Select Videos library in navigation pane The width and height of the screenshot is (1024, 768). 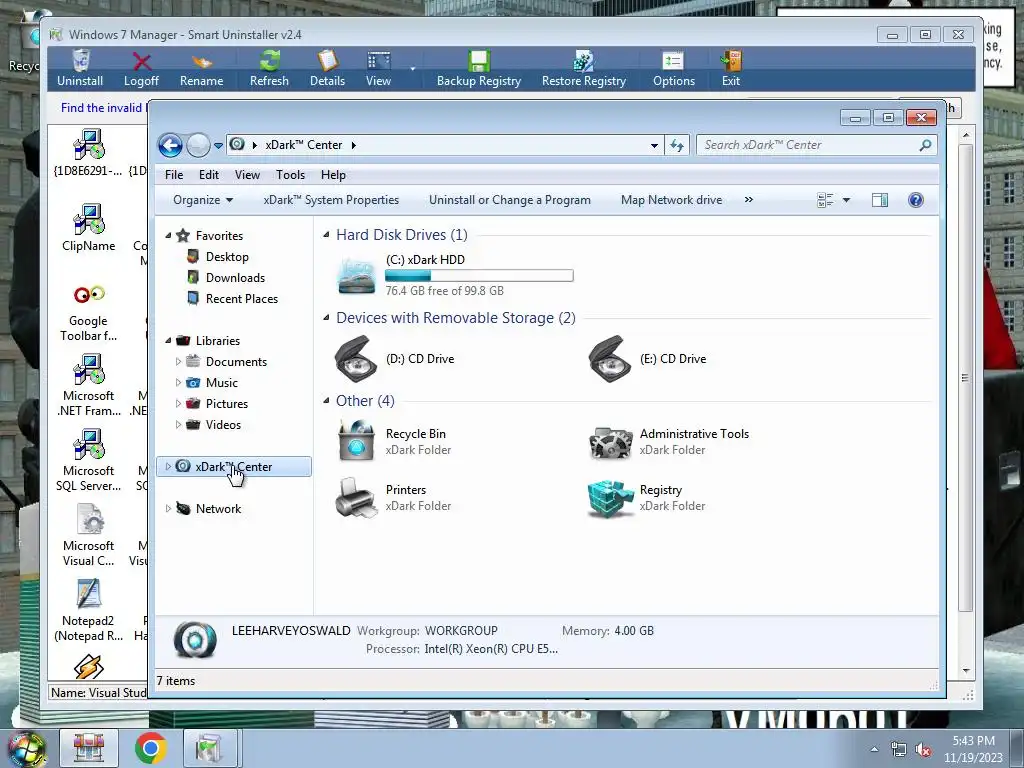tap(223, 425)
